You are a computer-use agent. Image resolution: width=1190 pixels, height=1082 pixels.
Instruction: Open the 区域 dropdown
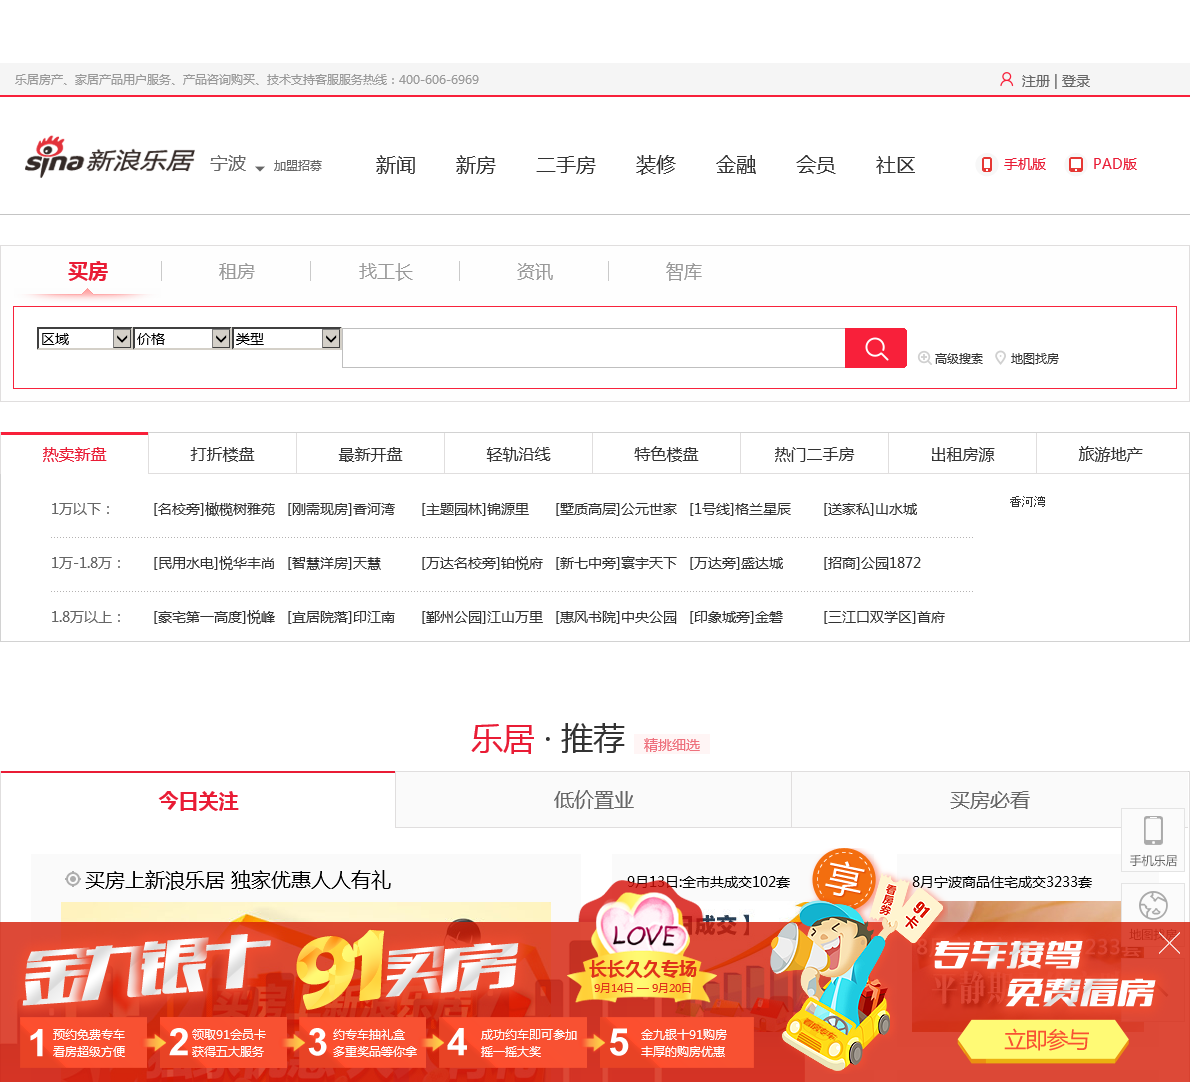tap(83, 338)
